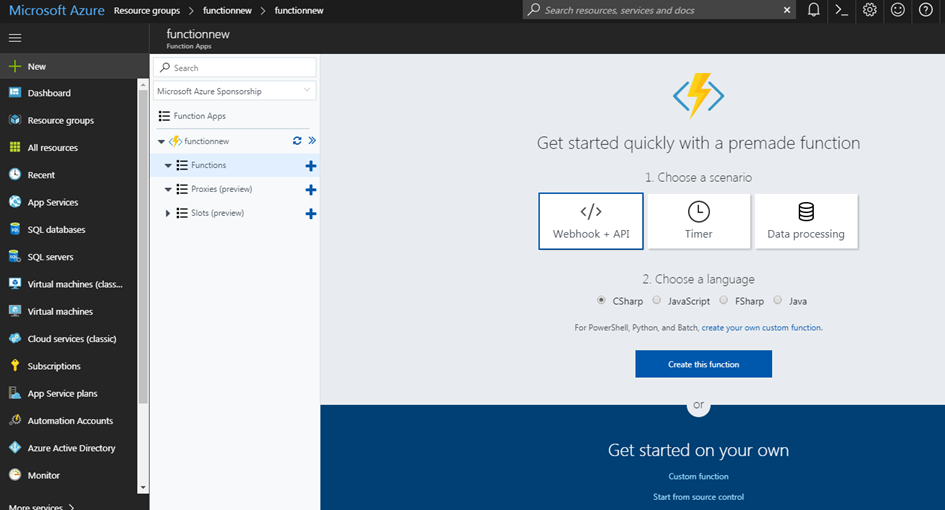Select the JavaScript language option

[x=656, y=300]
